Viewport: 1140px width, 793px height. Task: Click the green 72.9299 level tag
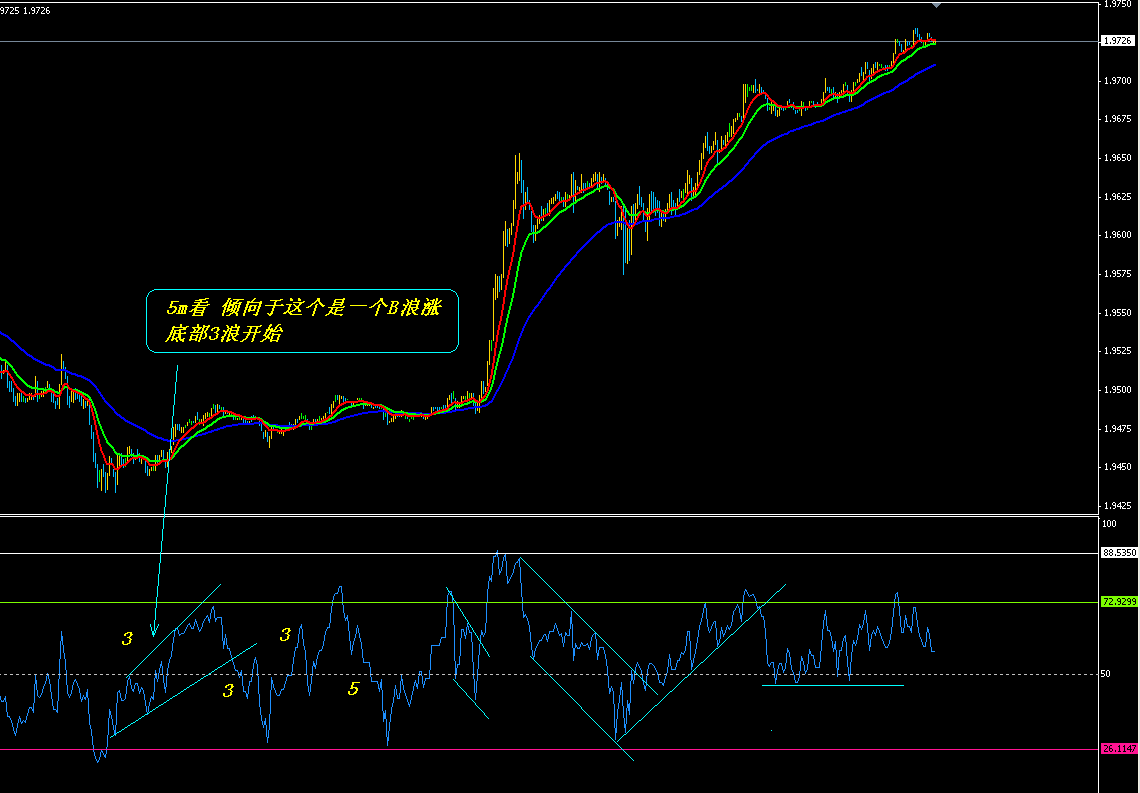(1116, 602)
